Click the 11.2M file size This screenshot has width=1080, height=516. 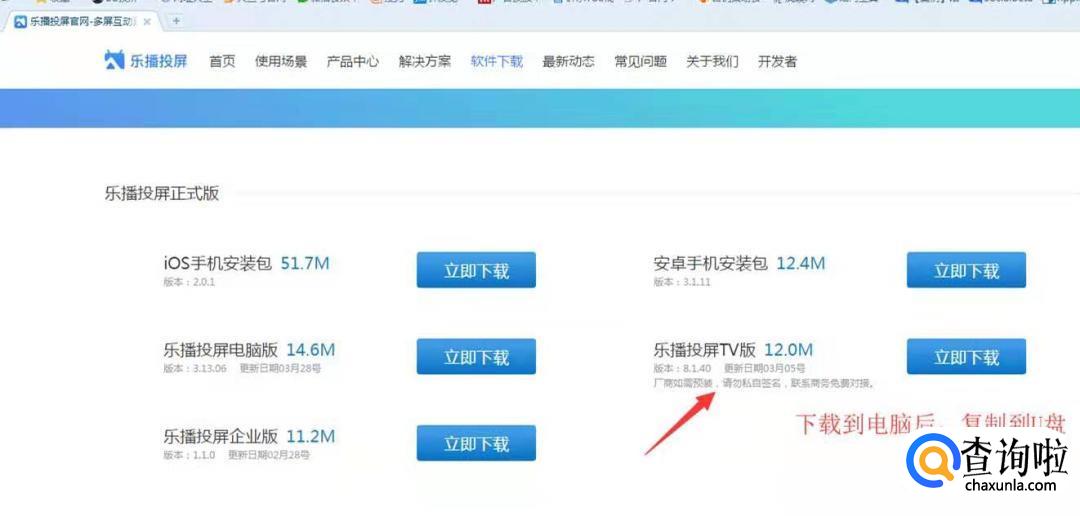coord(311,436)
